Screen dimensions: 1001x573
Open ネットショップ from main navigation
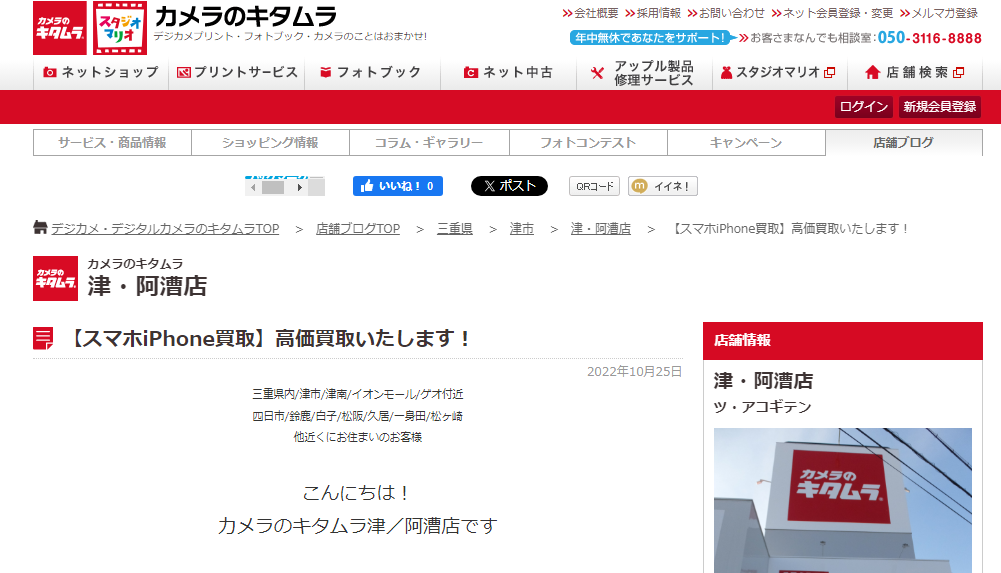tap(101, 73)
